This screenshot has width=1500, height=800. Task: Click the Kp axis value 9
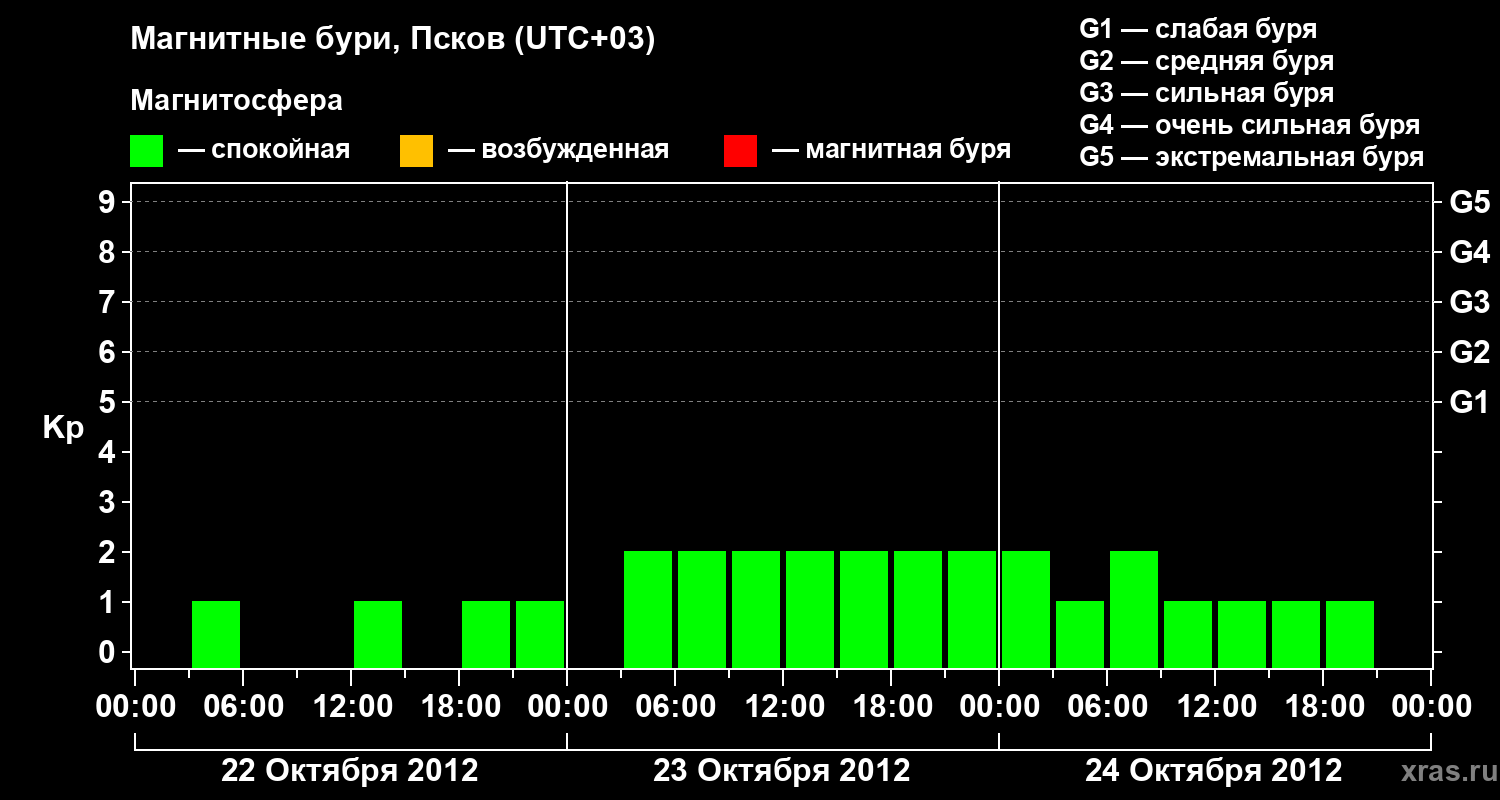point(109,202)
